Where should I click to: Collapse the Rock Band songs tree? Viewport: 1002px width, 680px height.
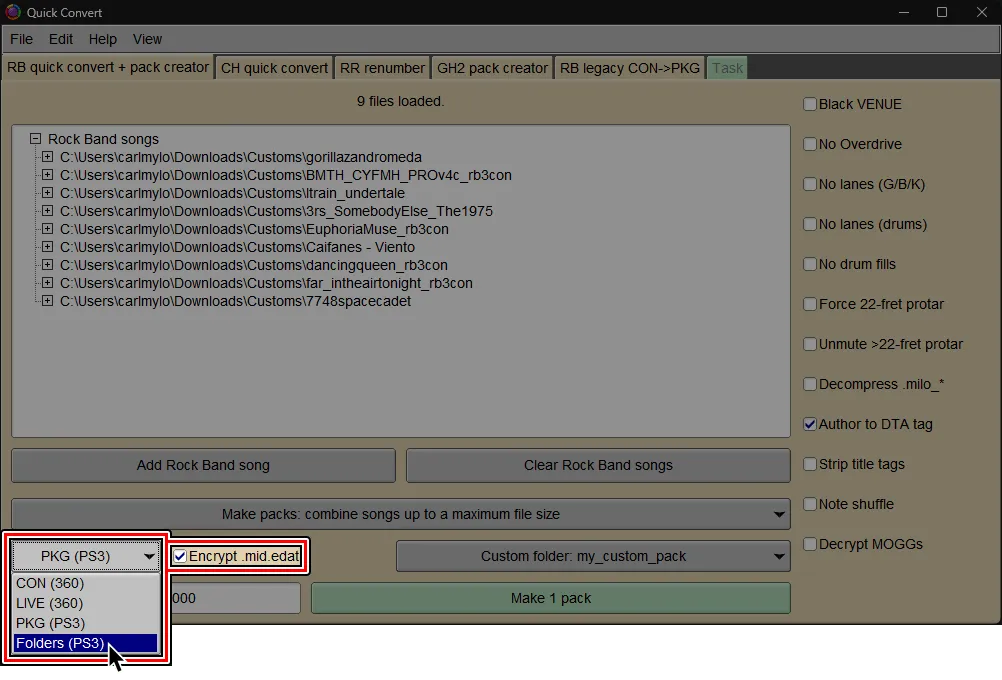click(x=34, y=139)
